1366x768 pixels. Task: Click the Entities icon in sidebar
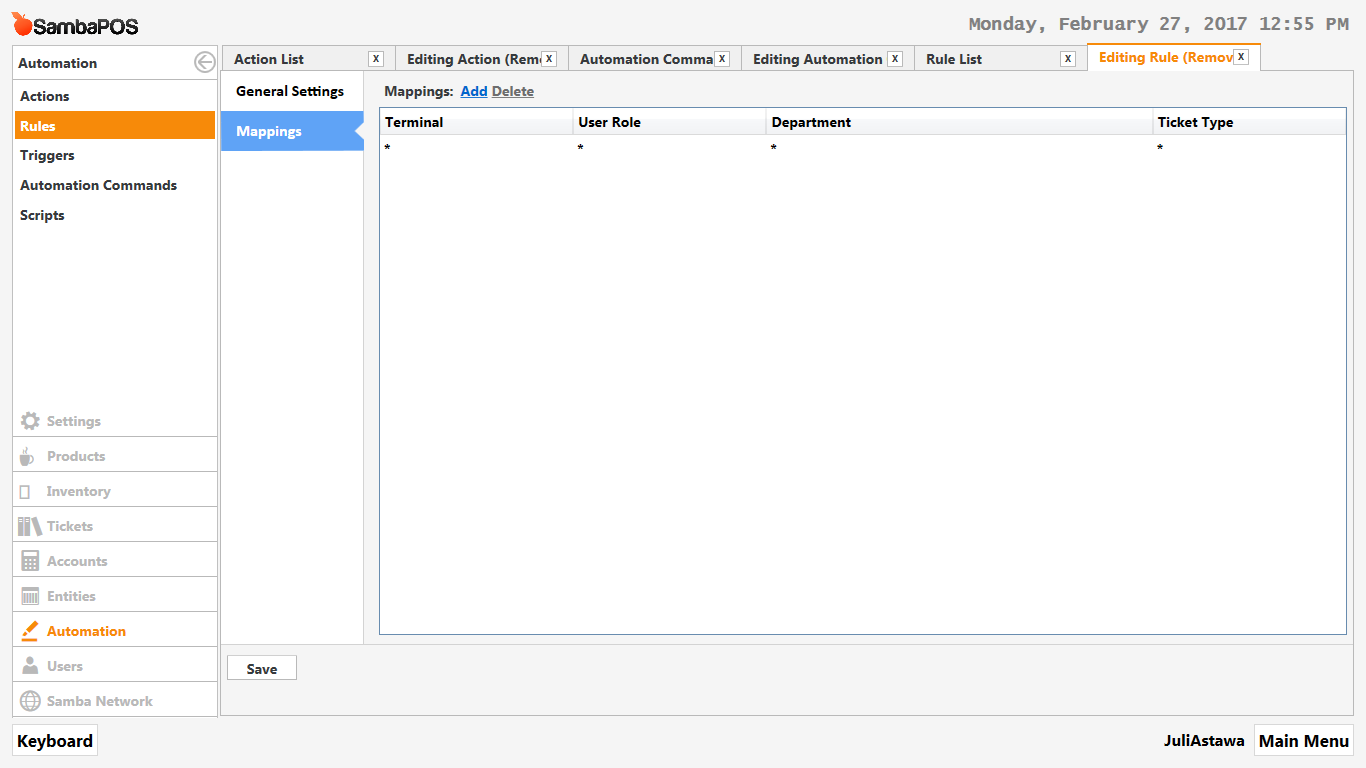click(30, 596)
